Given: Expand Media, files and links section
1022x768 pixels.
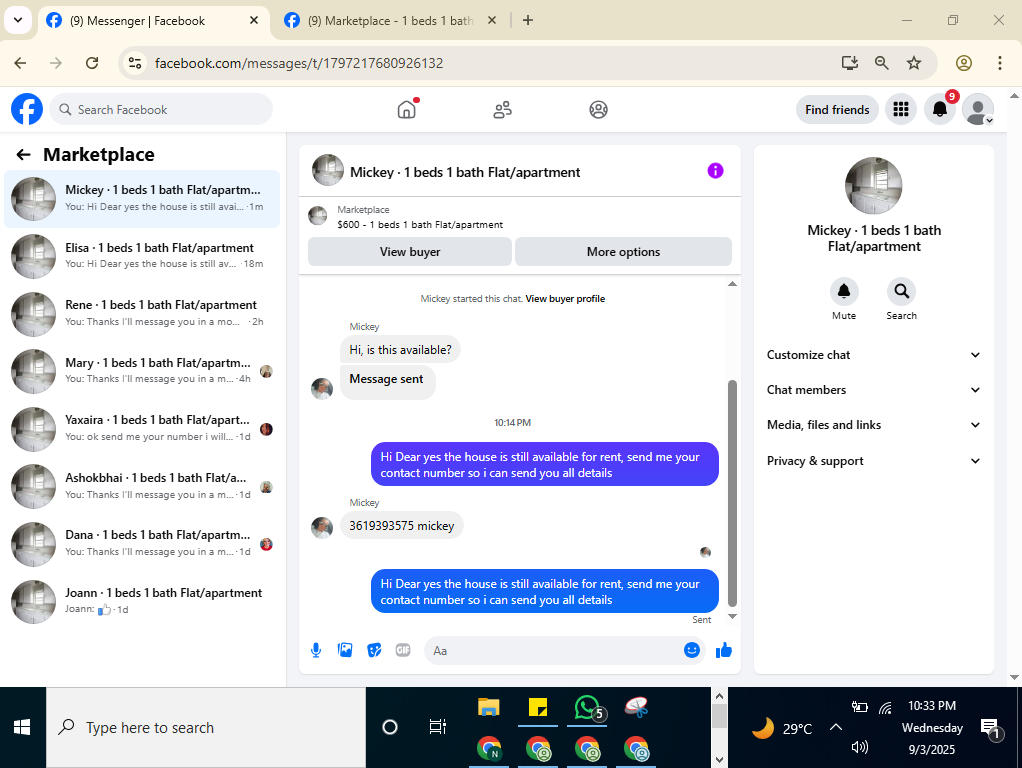Looking at the screenshot, I should click(873, 425).
